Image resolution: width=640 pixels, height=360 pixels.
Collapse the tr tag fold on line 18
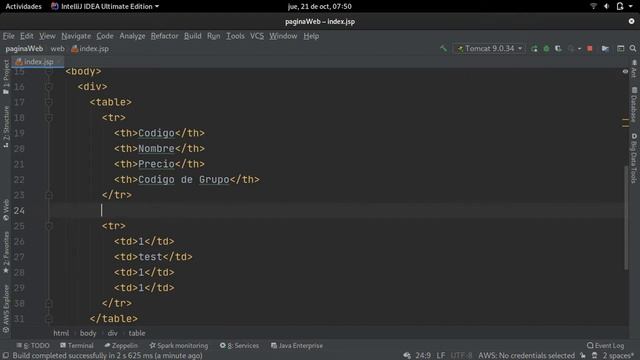click(49, 118)
